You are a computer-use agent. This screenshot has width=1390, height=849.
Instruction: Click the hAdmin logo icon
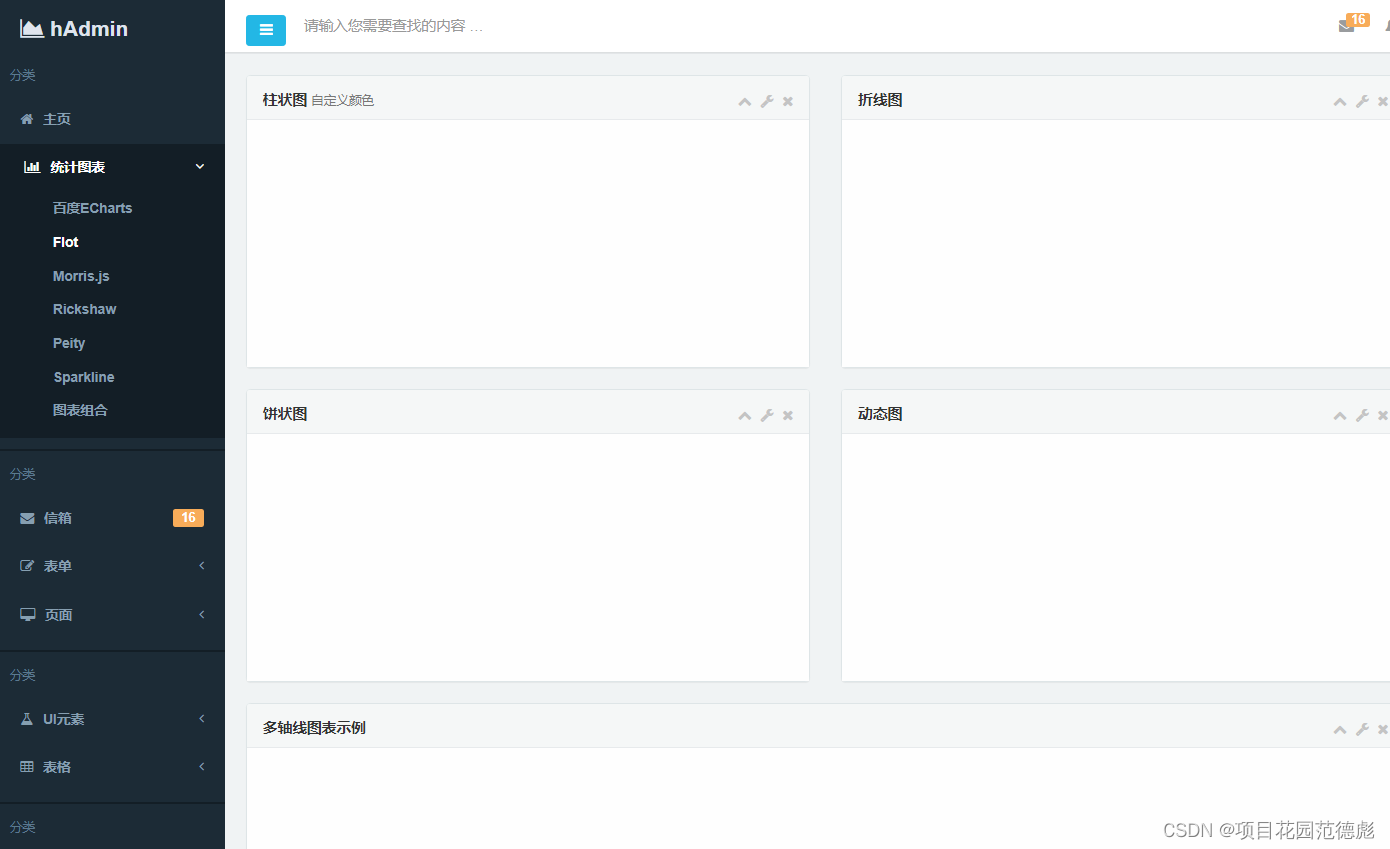tap(32, 29)
